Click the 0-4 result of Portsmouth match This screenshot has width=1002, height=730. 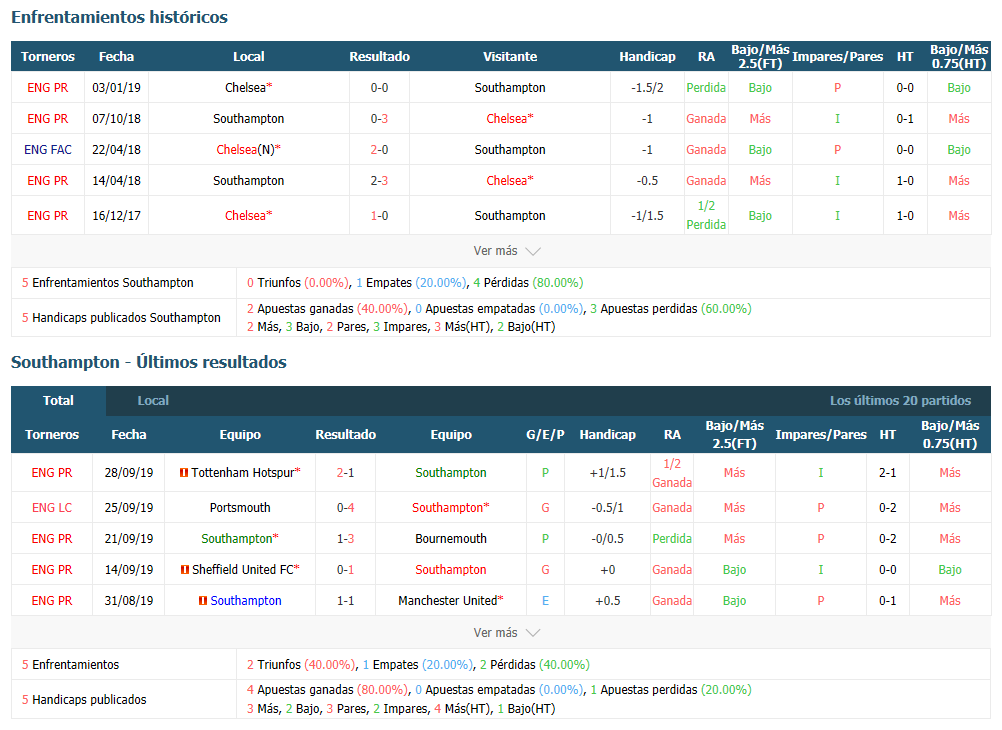(346, 508)
